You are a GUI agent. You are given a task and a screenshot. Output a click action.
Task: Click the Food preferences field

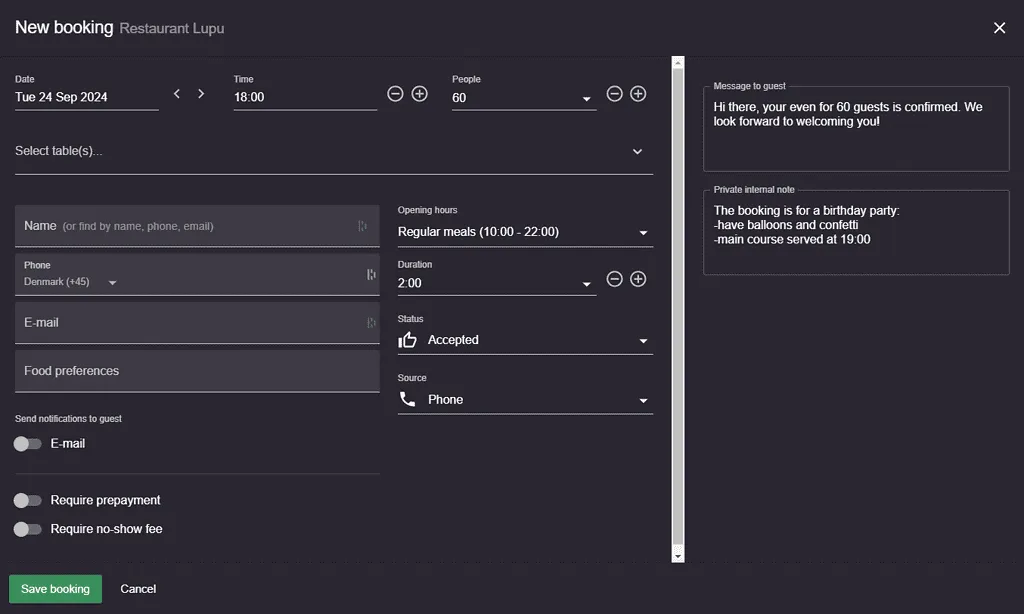tap(197, 371)
